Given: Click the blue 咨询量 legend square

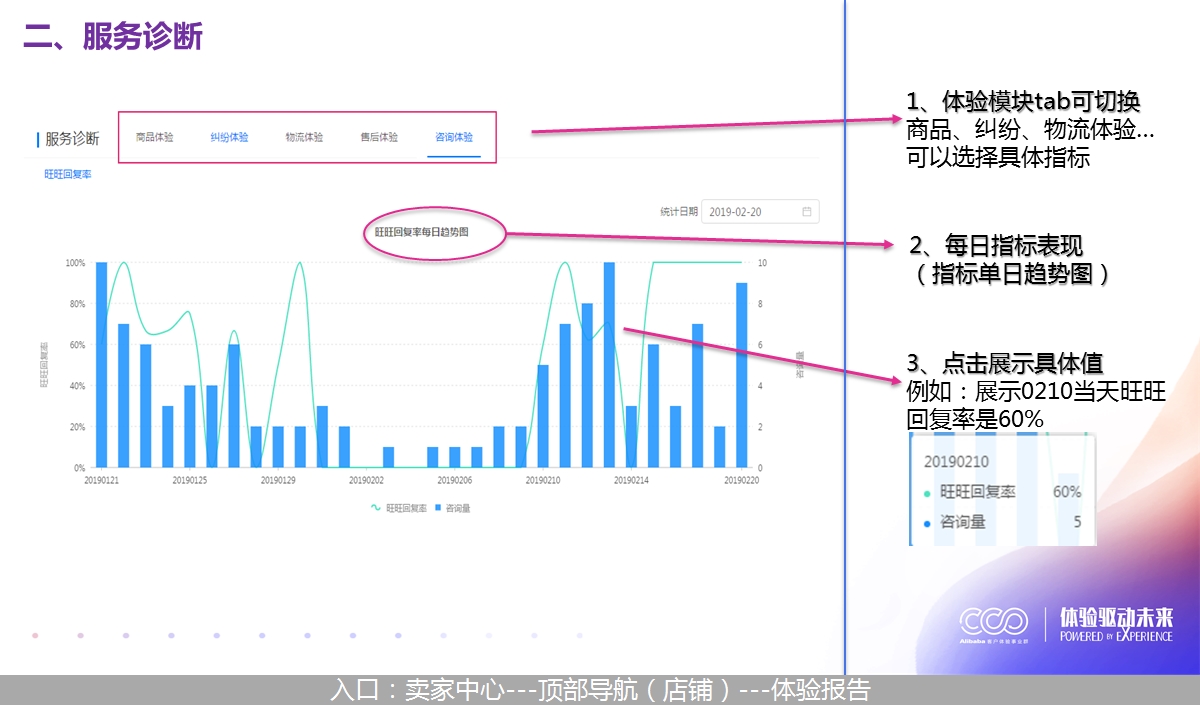Looking at the screenshot, I should coord(437,508).
